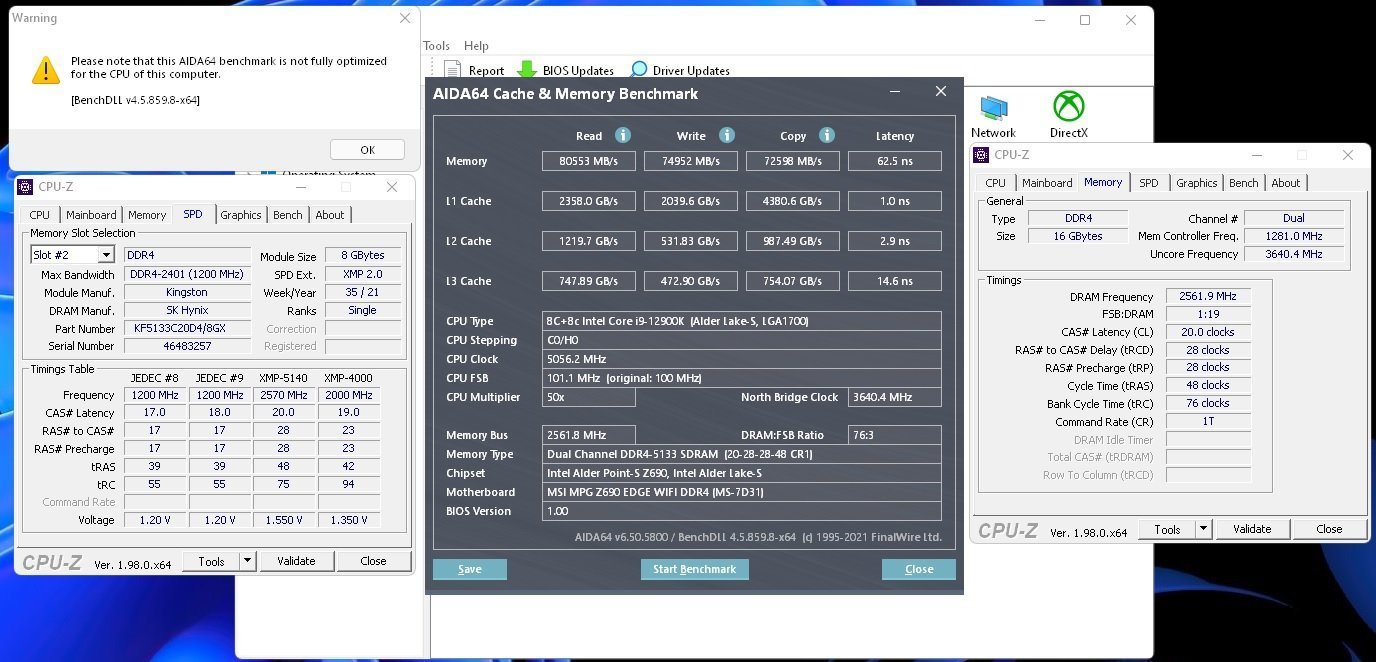Click the L1 Cache Read value 2358.0 GB/s
The image size is (1376, 662).
(589, 201)
